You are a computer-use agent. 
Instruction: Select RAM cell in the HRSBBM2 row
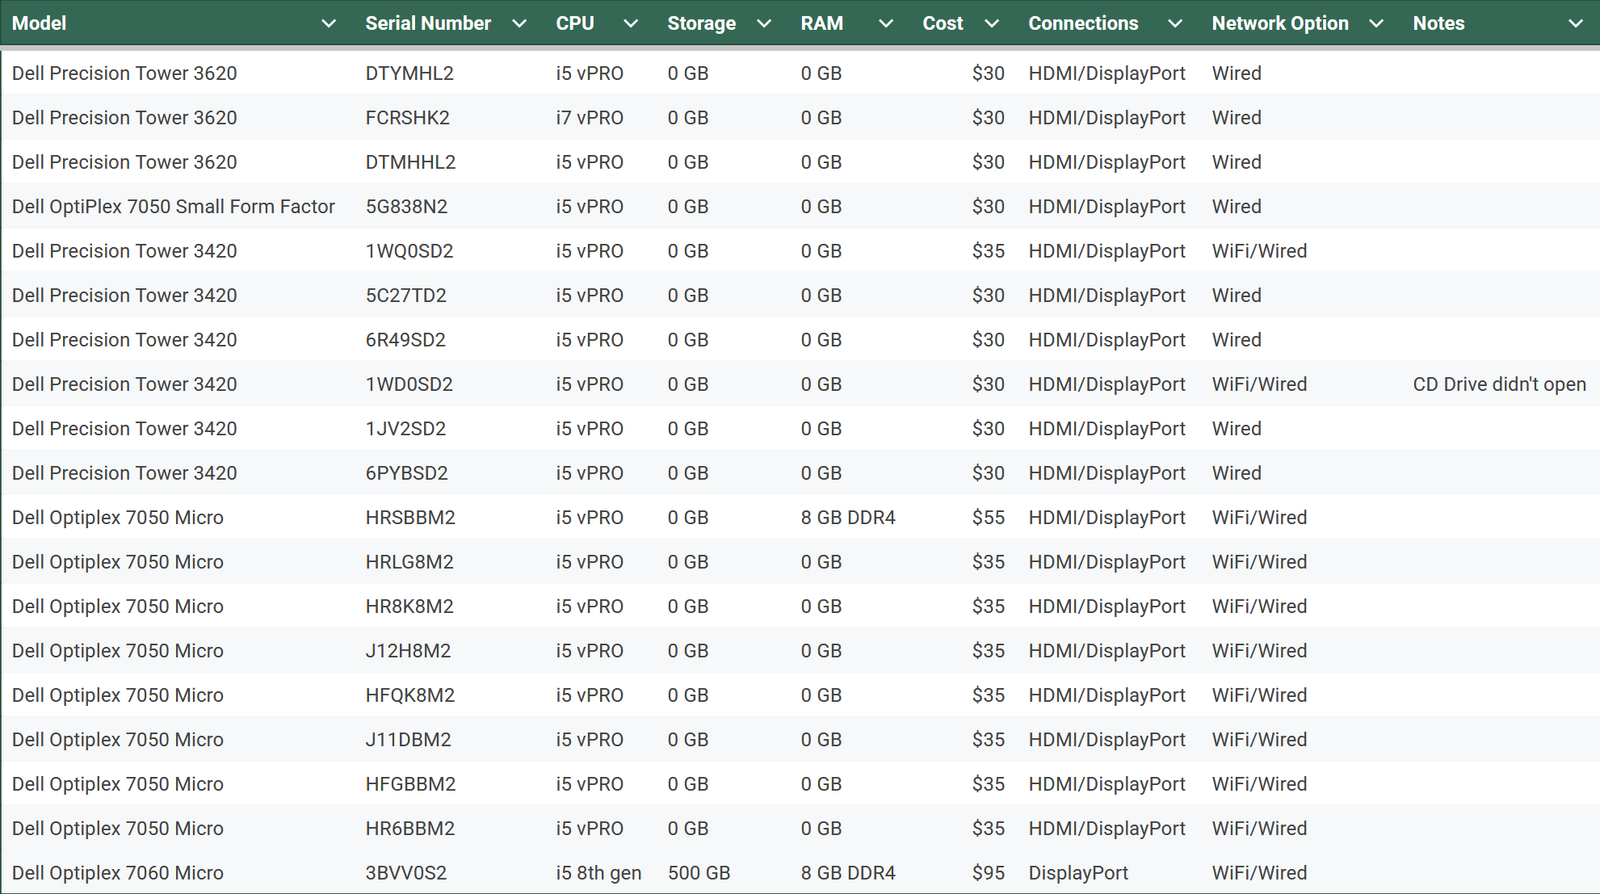click(849, 518)
